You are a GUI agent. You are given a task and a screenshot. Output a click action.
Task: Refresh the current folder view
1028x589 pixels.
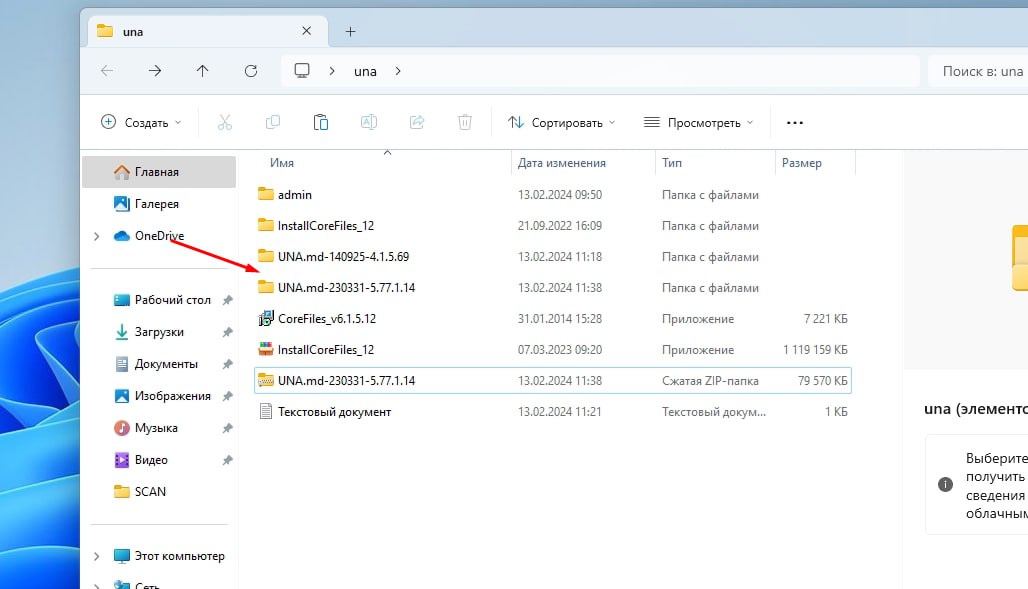pos(250,71)
